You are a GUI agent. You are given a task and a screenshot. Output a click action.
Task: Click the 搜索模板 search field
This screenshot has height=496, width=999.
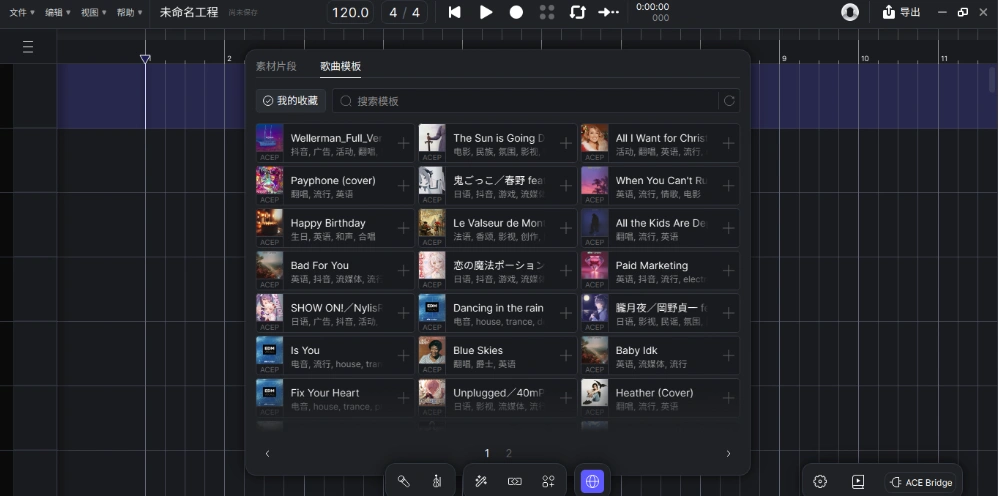(530, 101)
